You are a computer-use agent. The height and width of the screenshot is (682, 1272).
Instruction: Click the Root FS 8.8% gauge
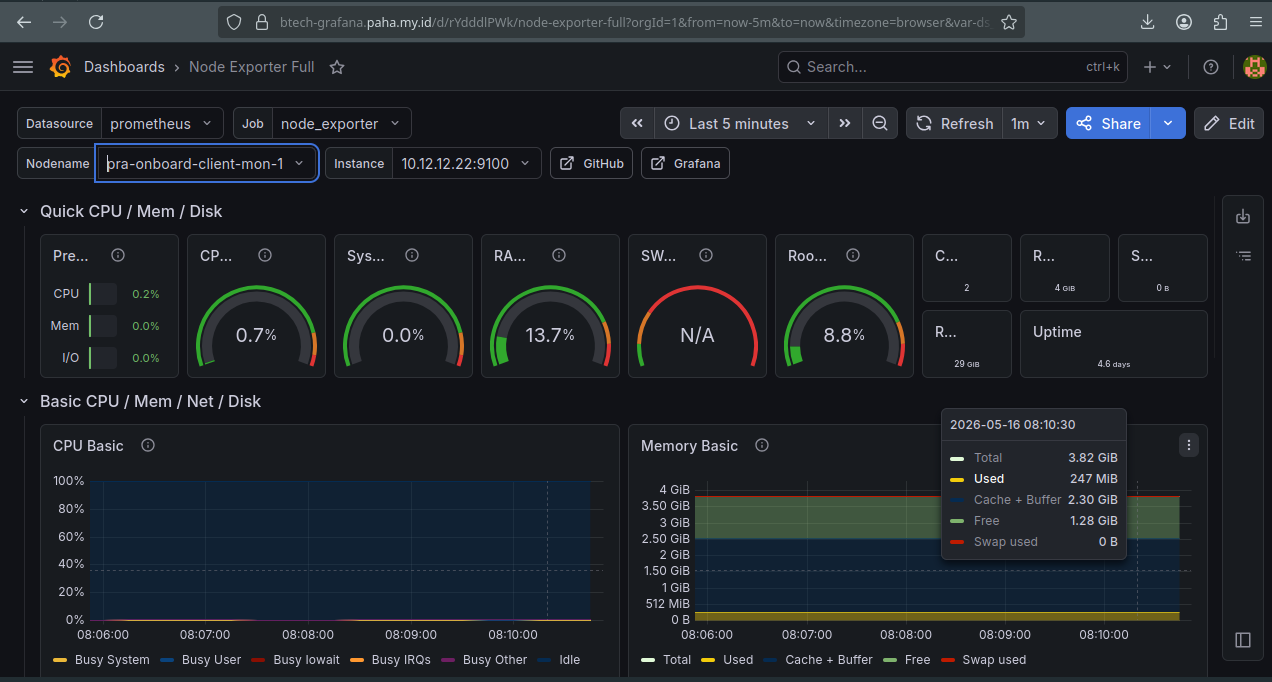[845, 325]
